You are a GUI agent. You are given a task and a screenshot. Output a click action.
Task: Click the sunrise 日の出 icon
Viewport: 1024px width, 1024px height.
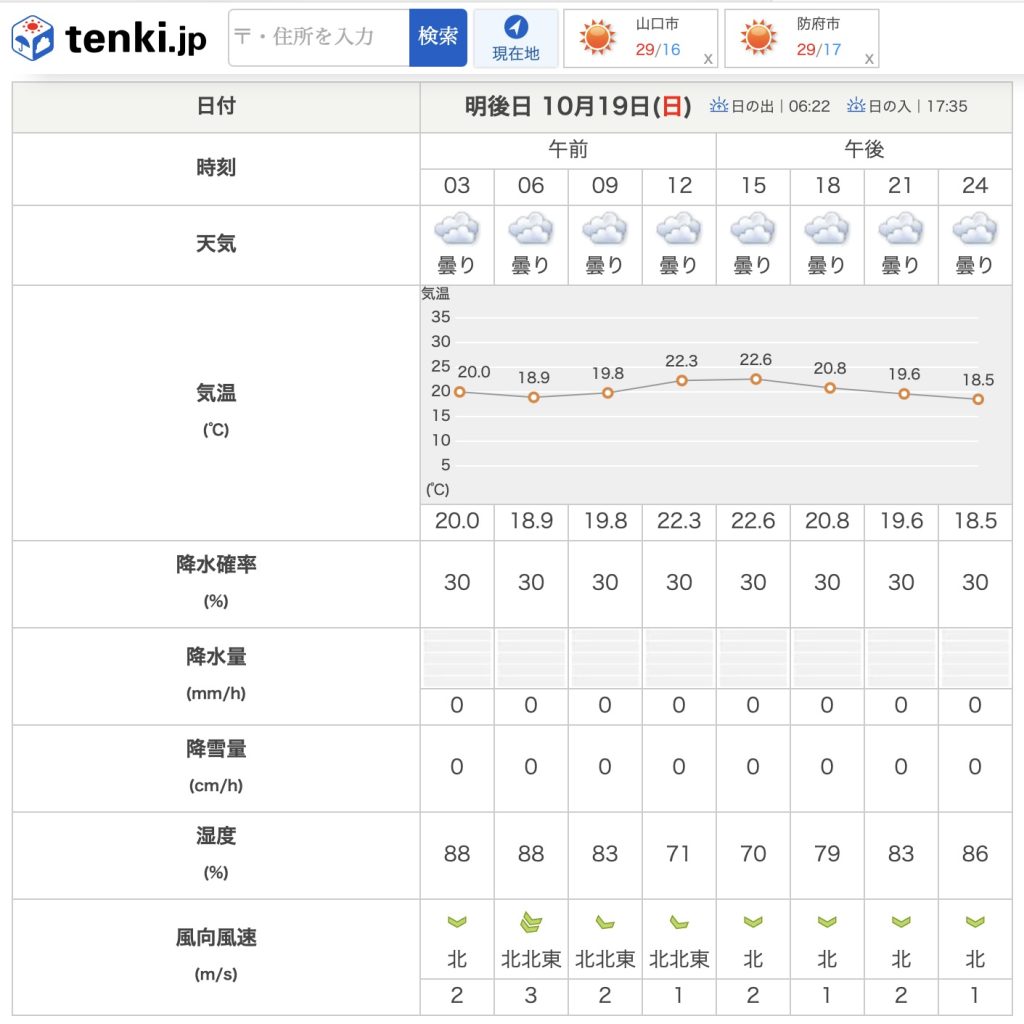[718, 106]
